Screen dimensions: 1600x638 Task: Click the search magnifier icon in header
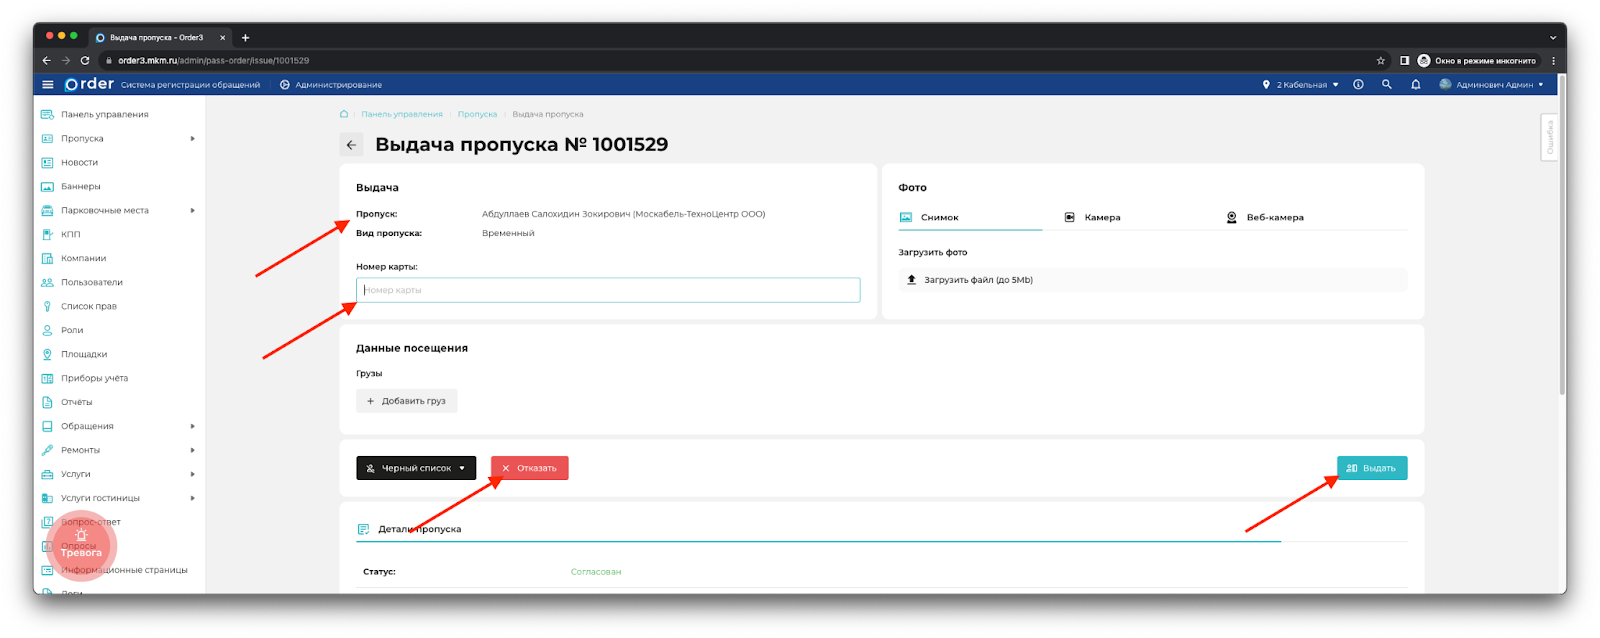tap(1386, 85)
